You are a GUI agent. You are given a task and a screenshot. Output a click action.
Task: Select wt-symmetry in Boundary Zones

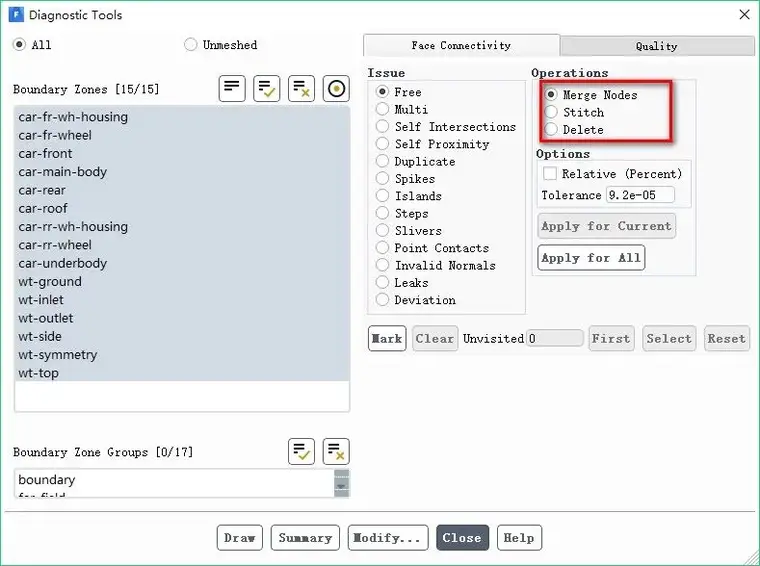click(182, 354)
